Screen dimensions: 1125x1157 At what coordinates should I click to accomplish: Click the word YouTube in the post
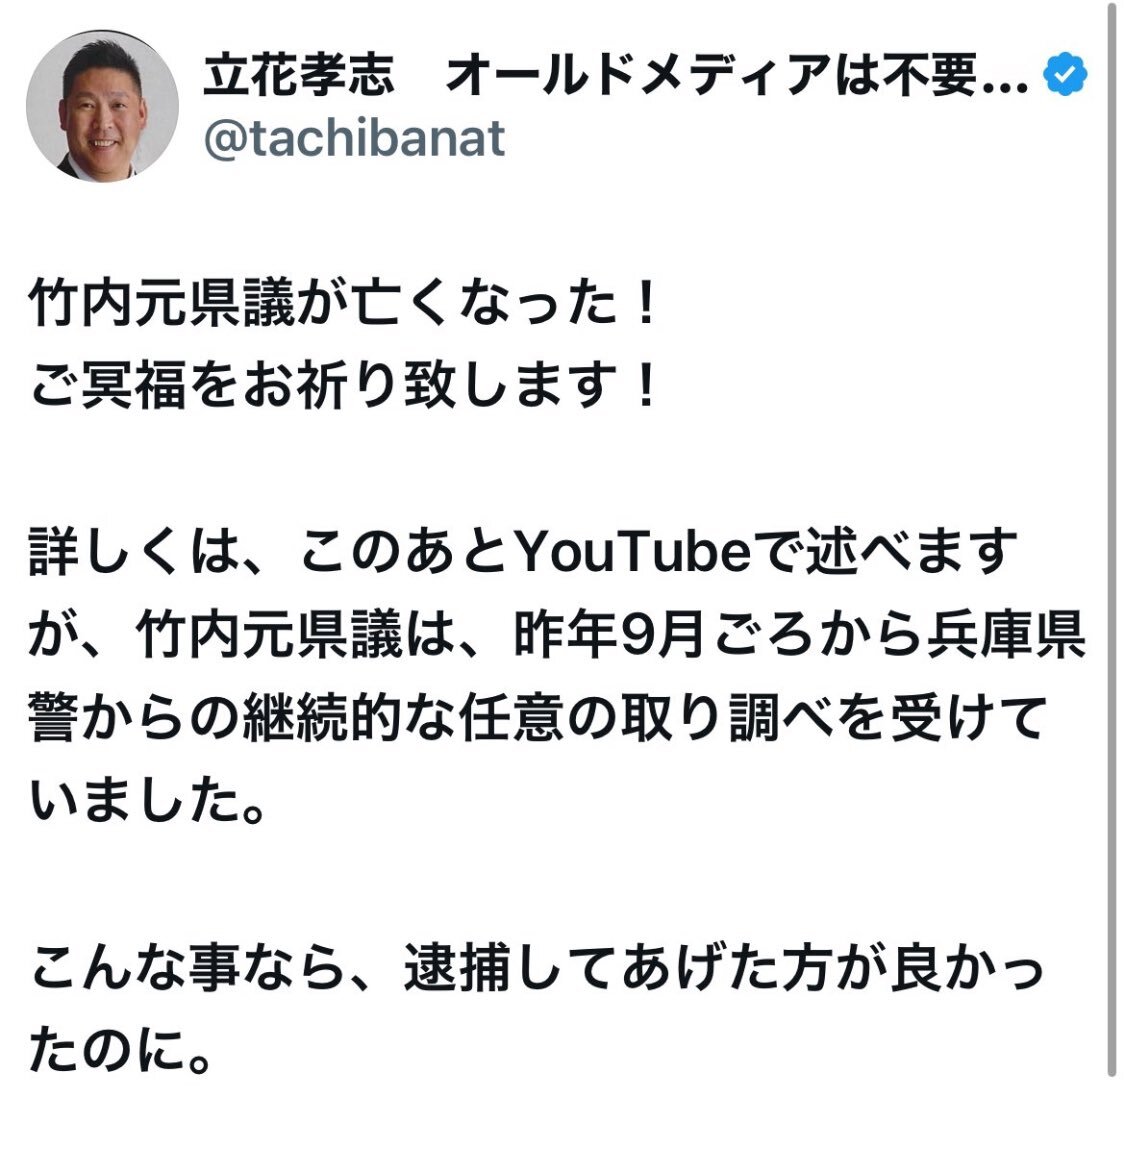(x=633, y=552)
